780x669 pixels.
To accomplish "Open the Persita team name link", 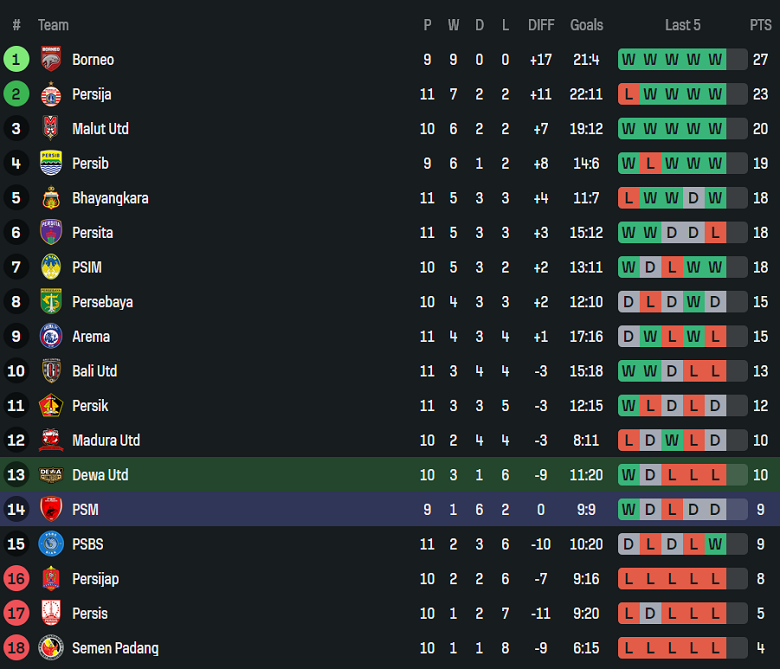I will pyautogui.click(x=92, y=233).
